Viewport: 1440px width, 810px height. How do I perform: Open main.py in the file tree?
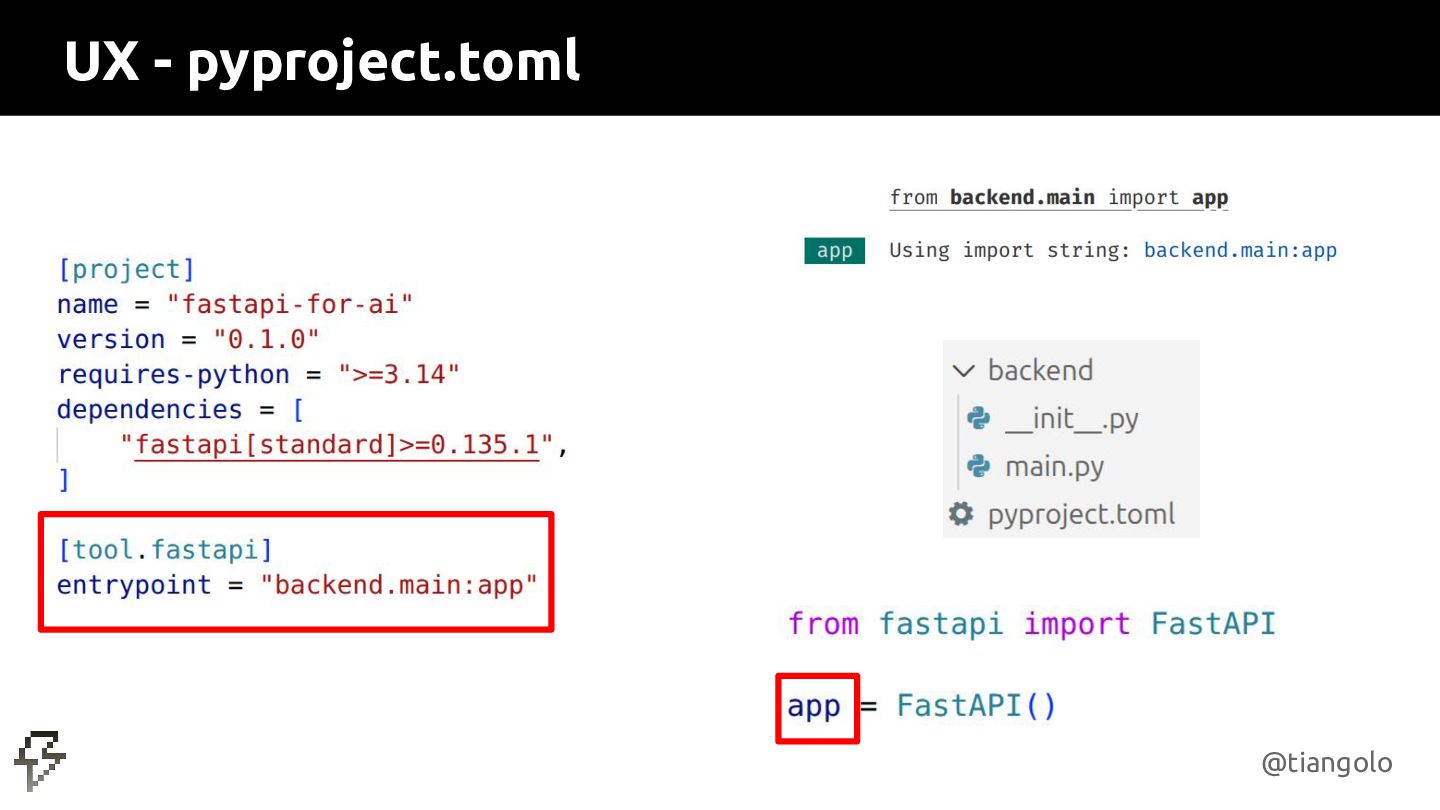point(1054,466)
